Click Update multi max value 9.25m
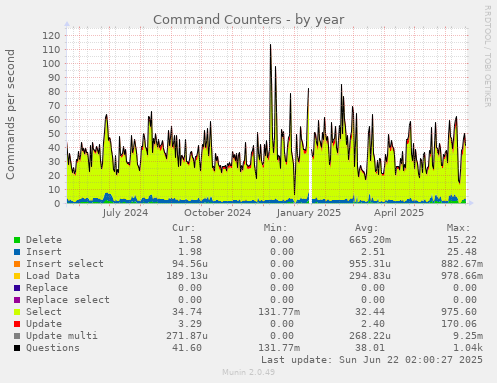Viewport: 497px width, 383px height. 468,336
